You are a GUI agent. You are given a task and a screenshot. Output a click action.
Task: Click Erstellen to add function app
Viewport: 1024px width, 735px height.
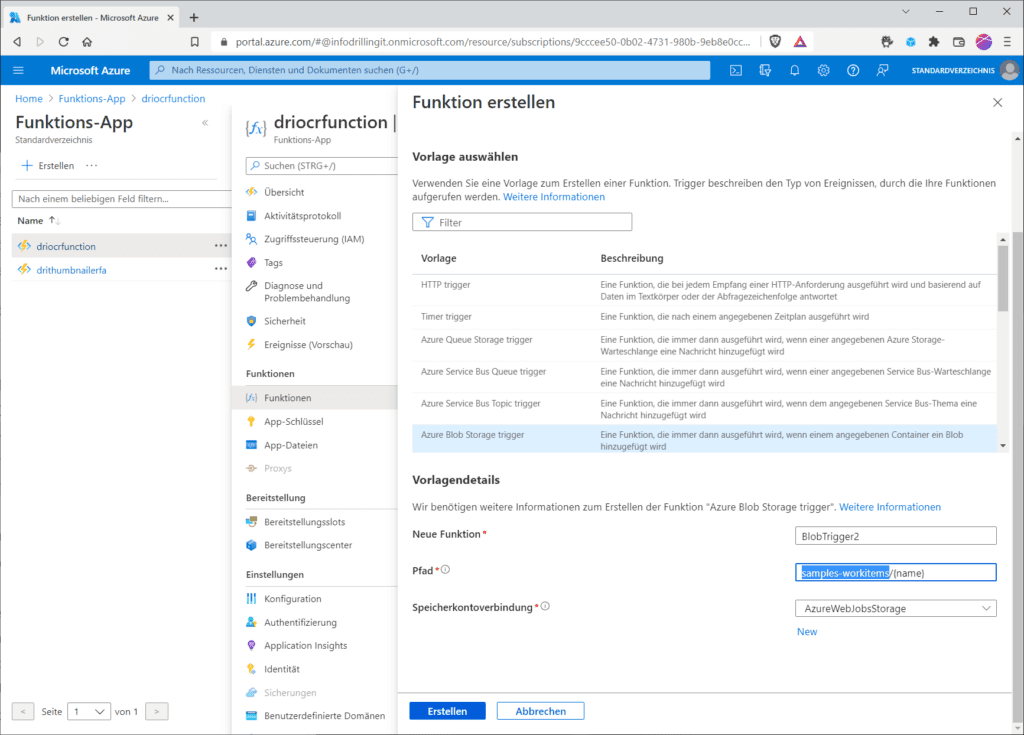[48, 166]
